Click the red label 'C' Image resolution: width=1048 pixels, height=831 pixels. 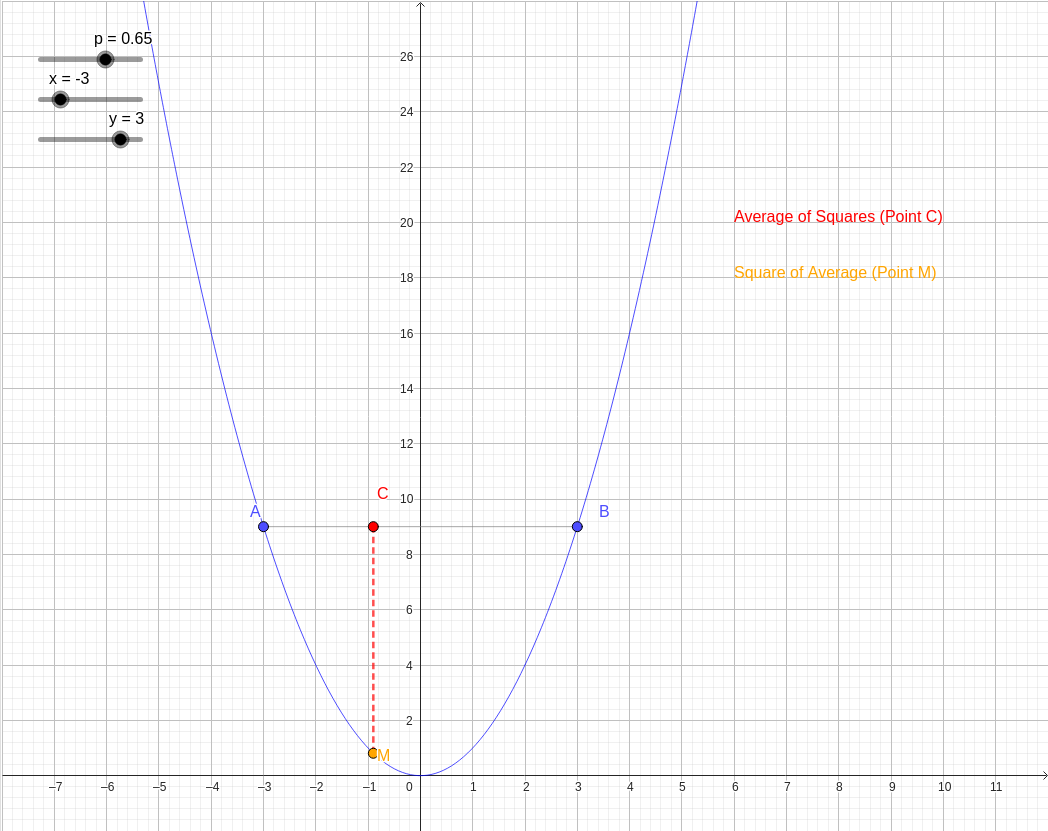point(382,493)
